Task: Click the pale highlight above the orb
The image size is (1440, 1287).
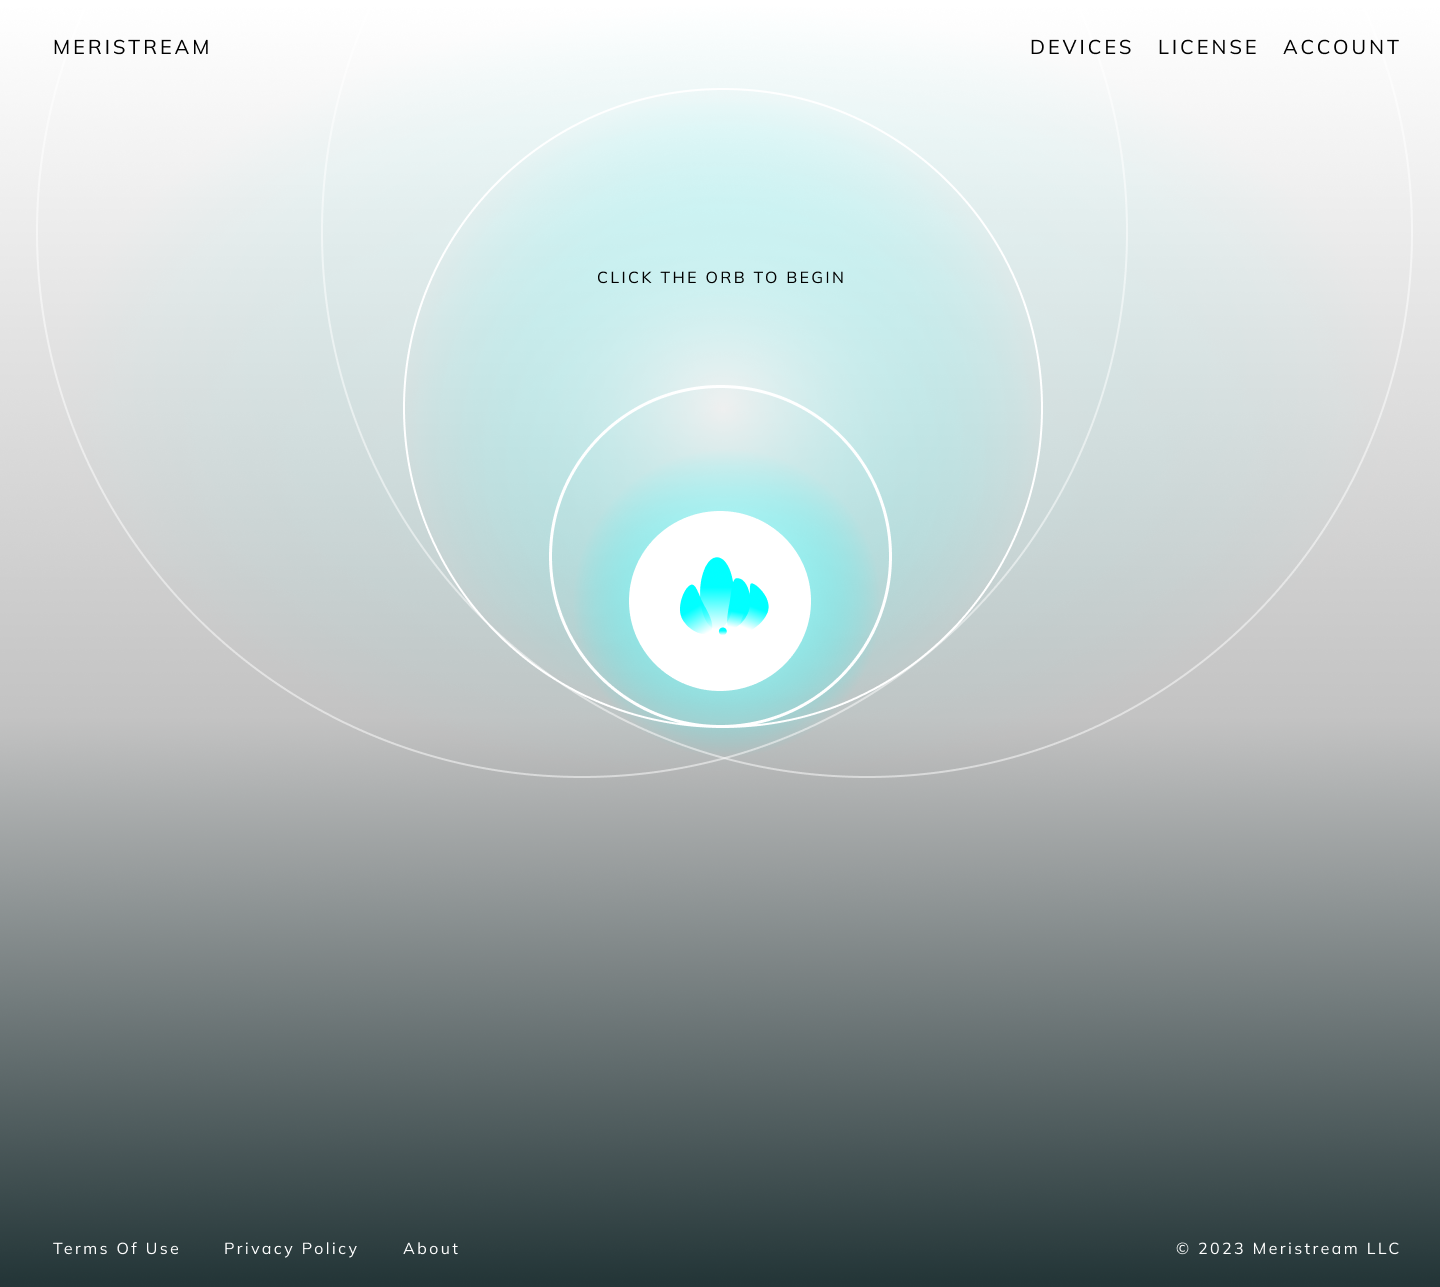Action: coord(720,410)
